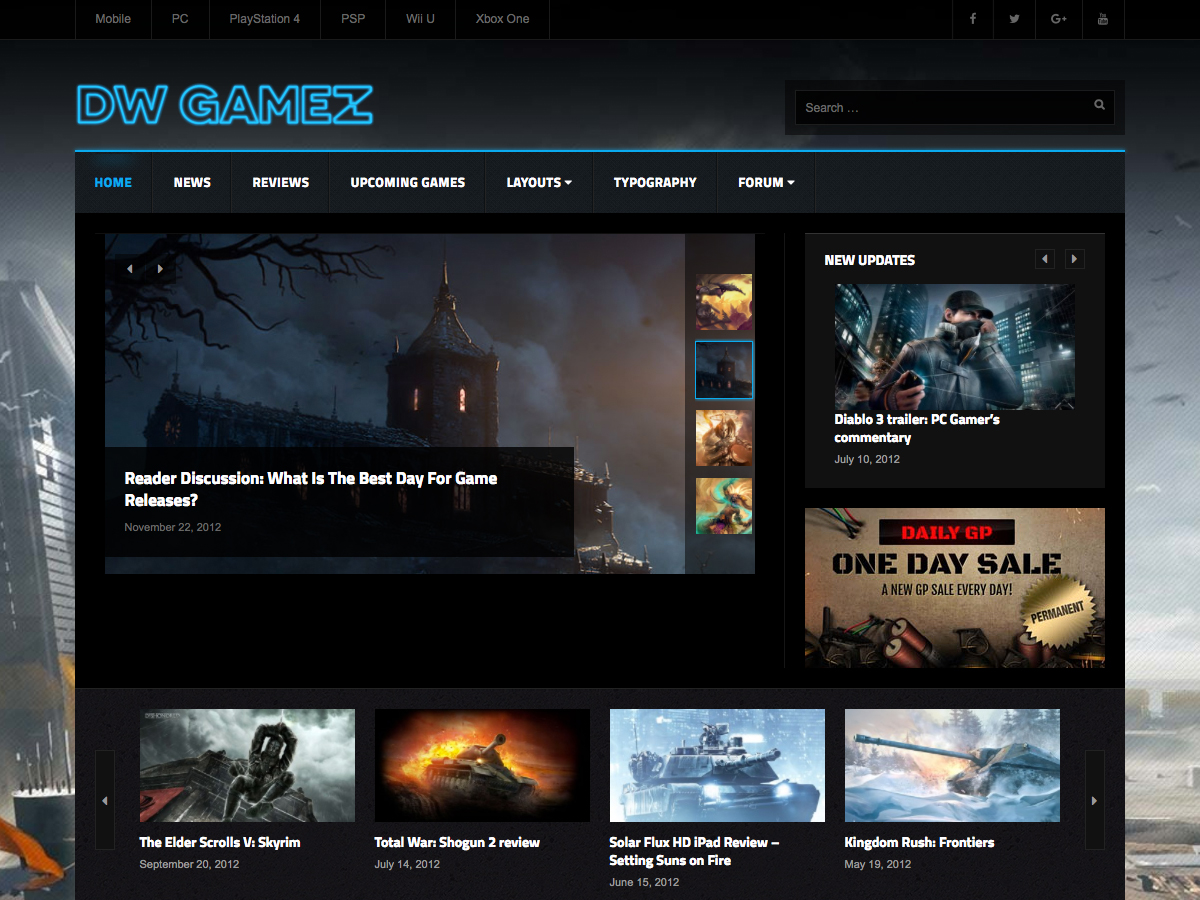The image size is (1200, 900).
Task: Show previous item in New Updates
Action: 1045,259
